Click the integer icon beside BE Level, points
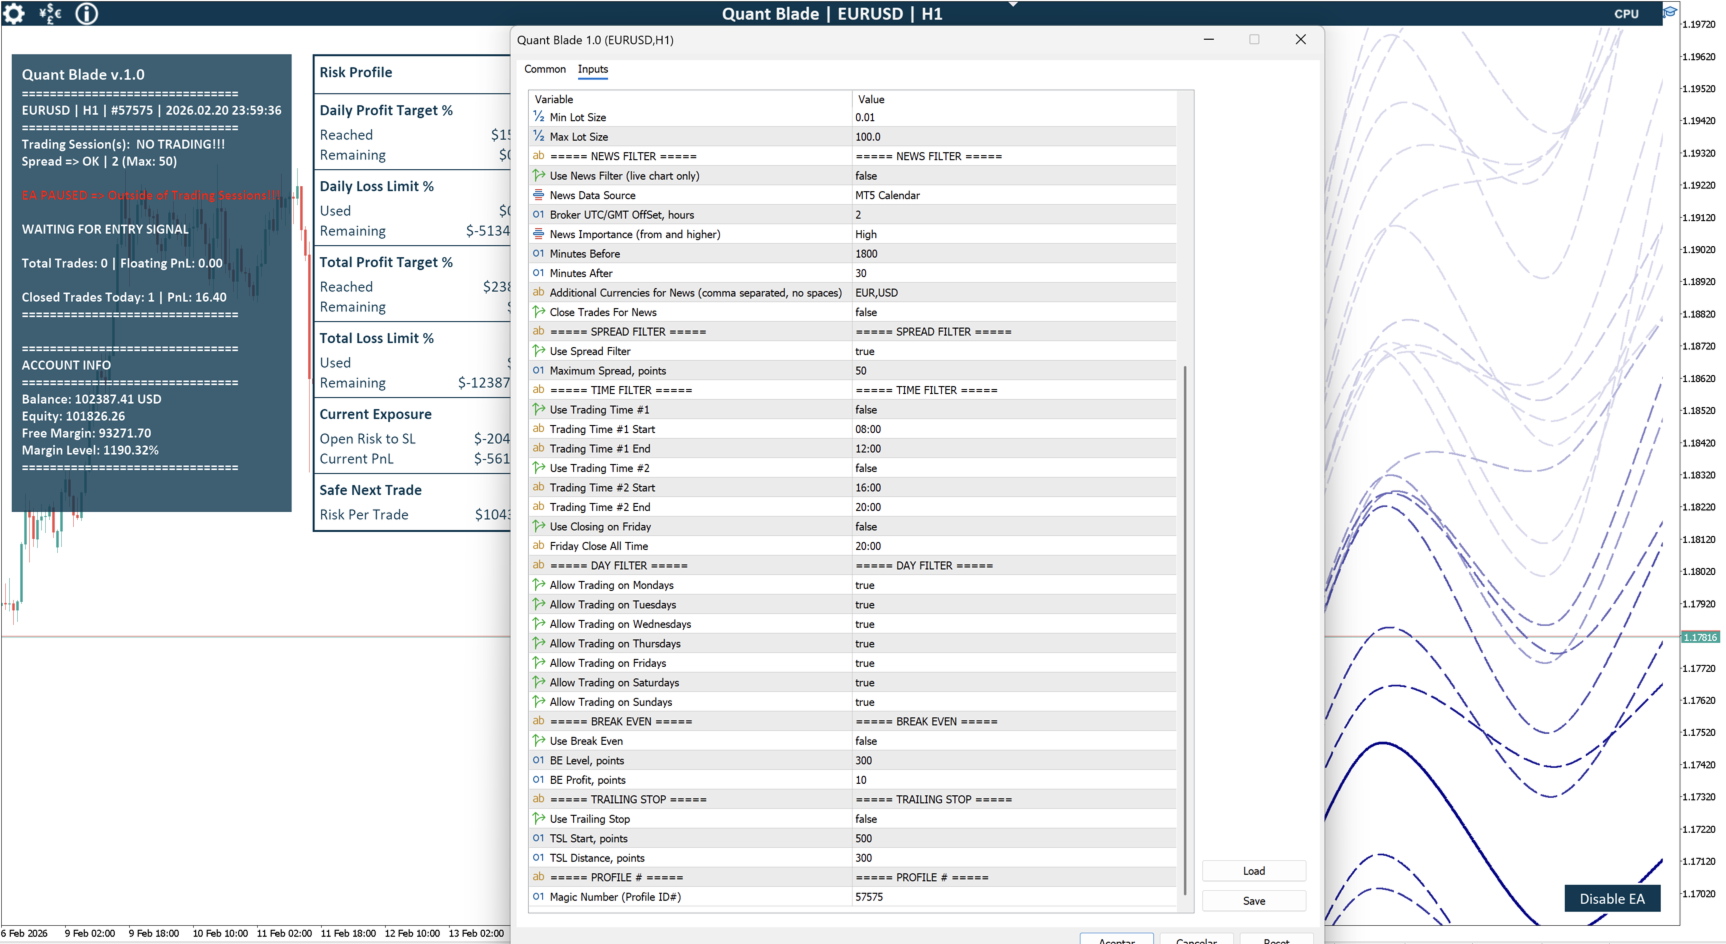Image resolution: width=1726 pixels, height=944 pixels. [539, 760]
